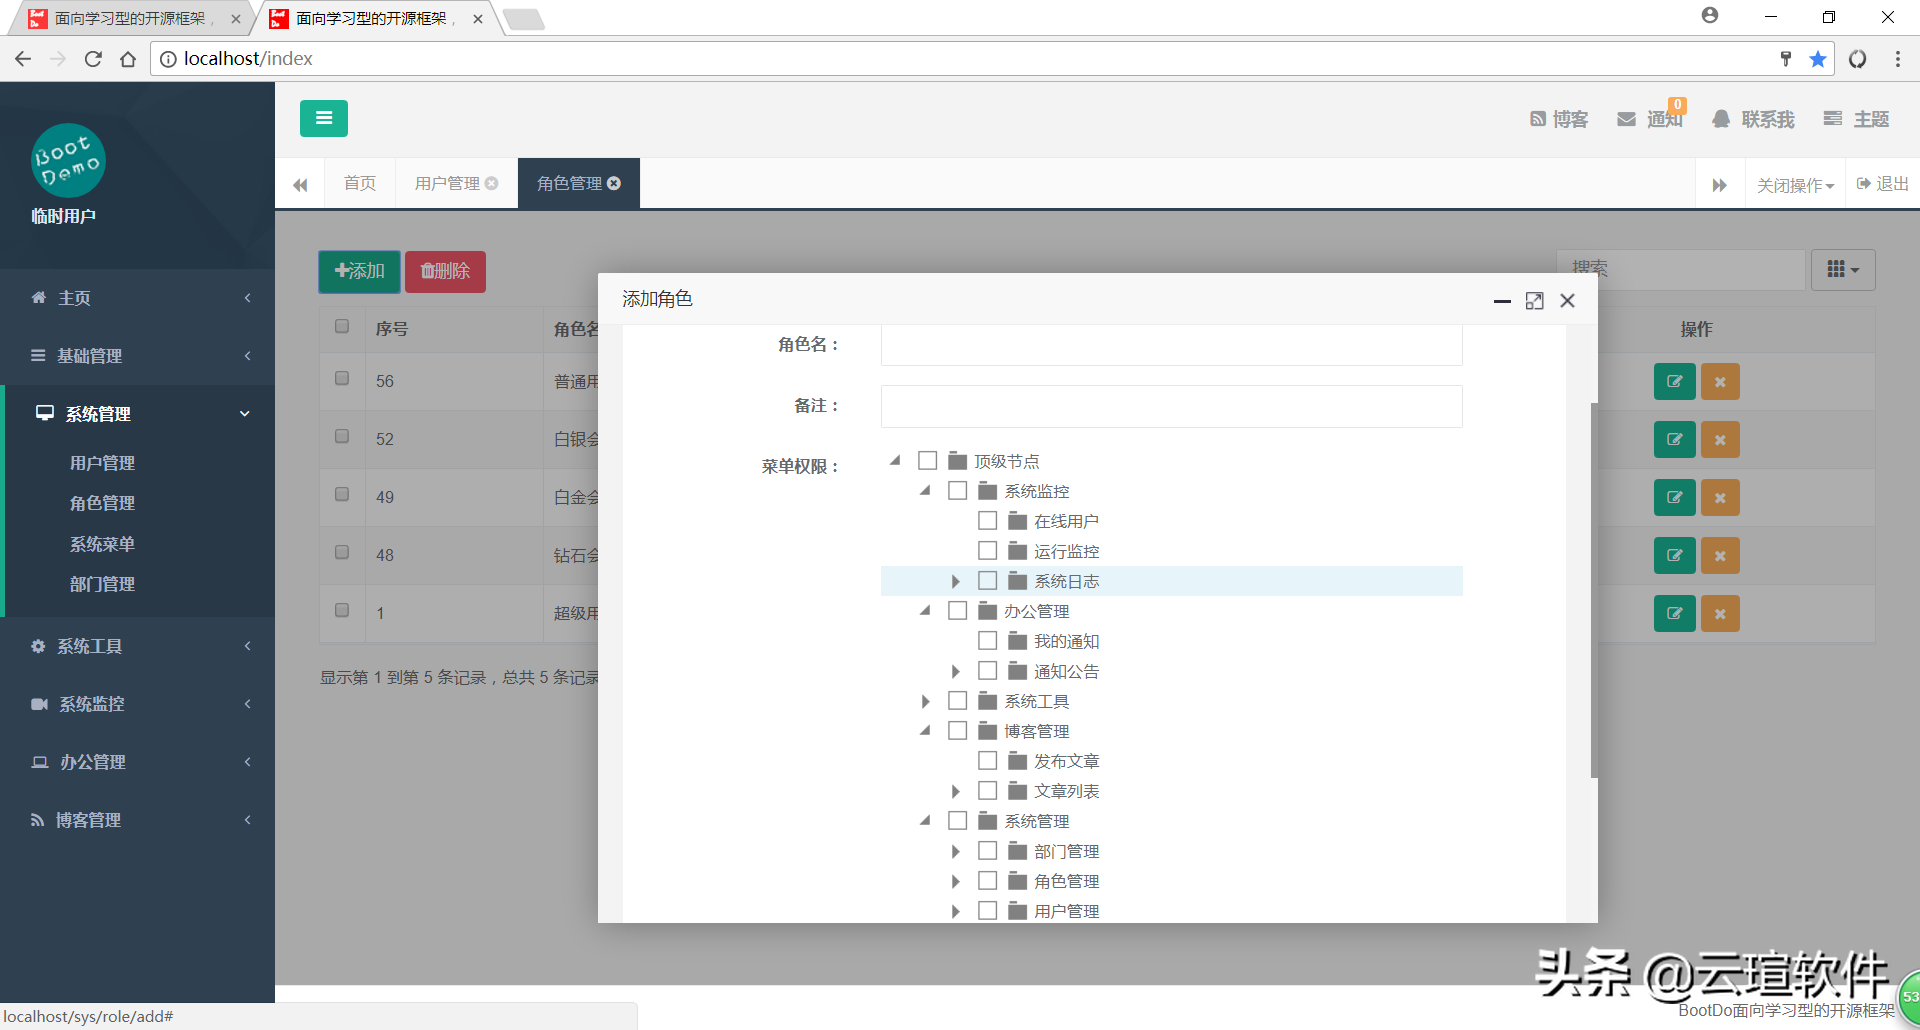
Task: Click edit icon for row 56
Action: tap(1675, 381)
